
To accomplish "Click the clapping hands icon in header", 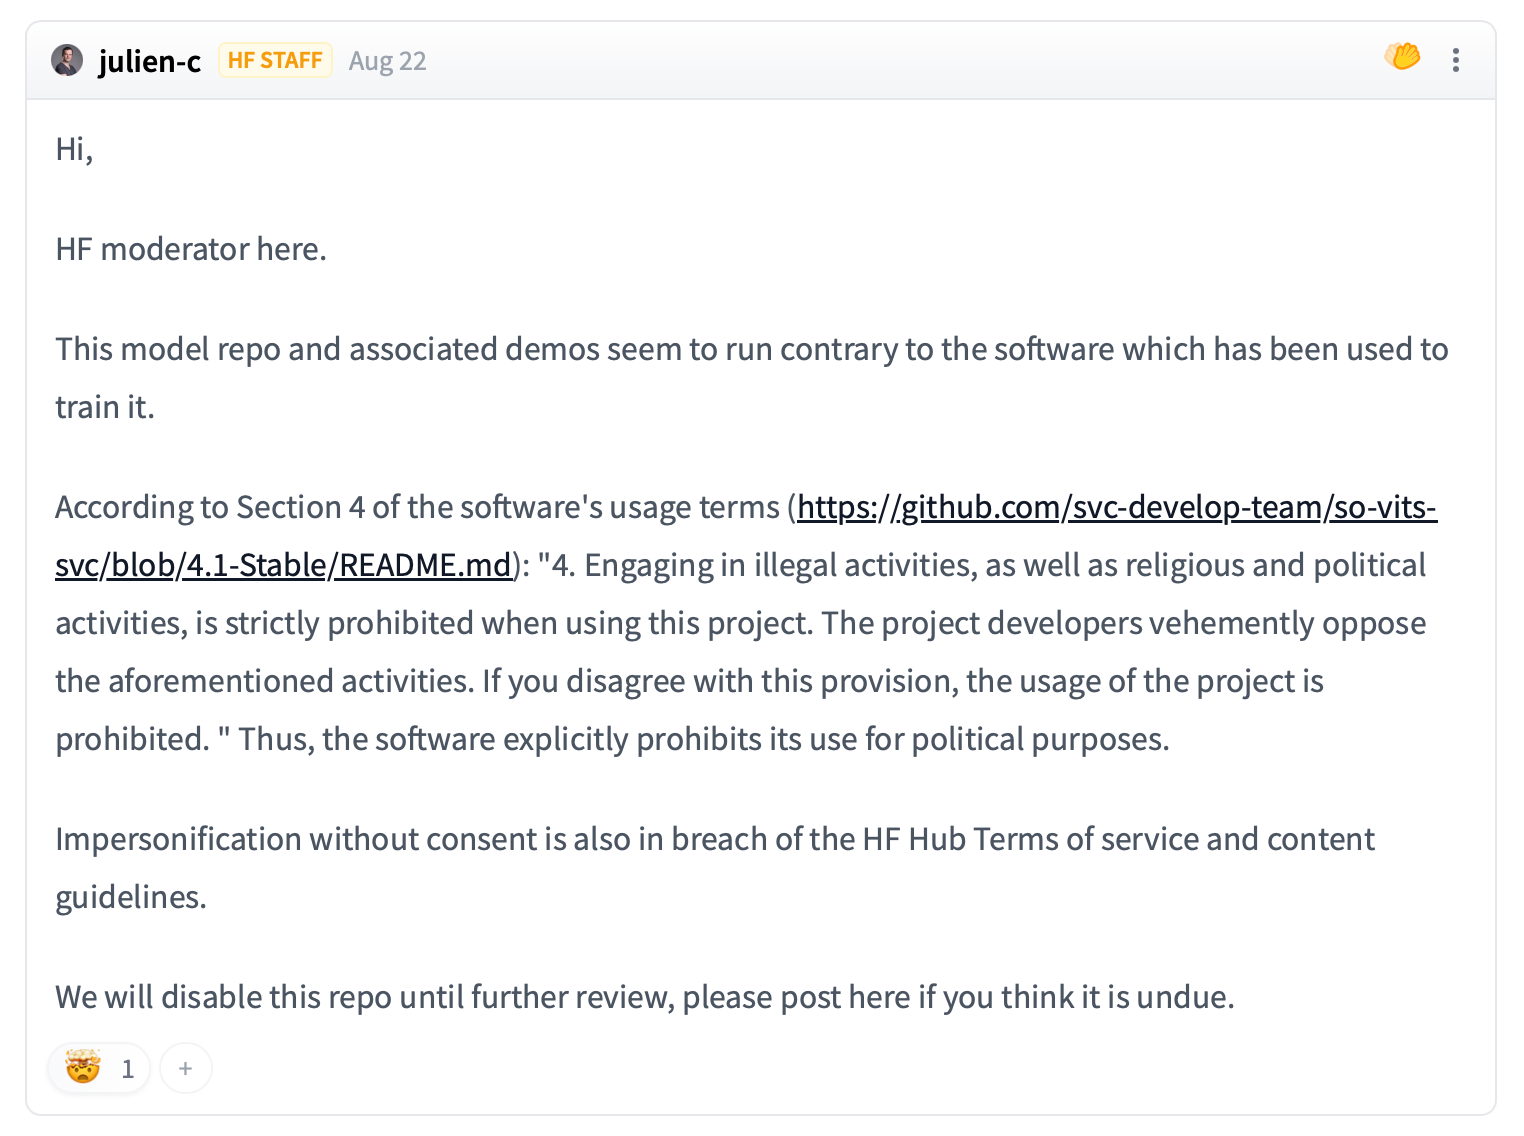I will 1402,57.
